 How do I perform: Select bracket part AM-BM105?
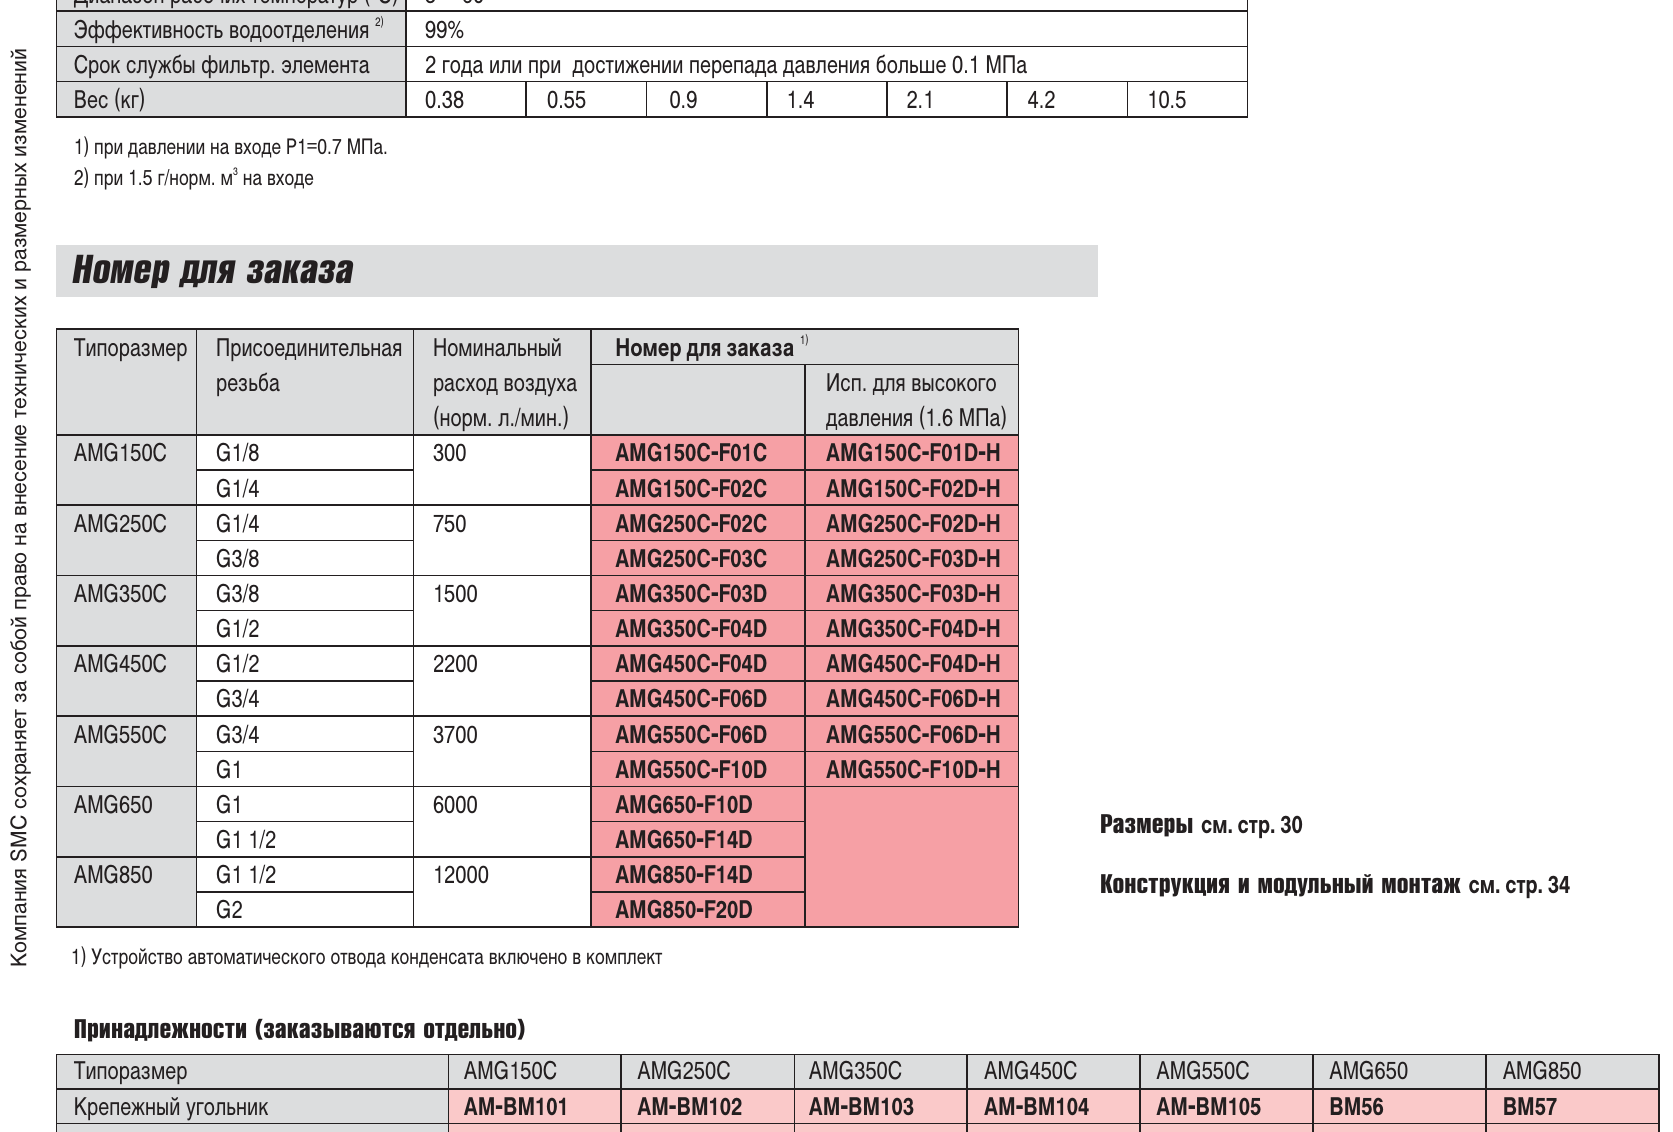(1209, 1107)
